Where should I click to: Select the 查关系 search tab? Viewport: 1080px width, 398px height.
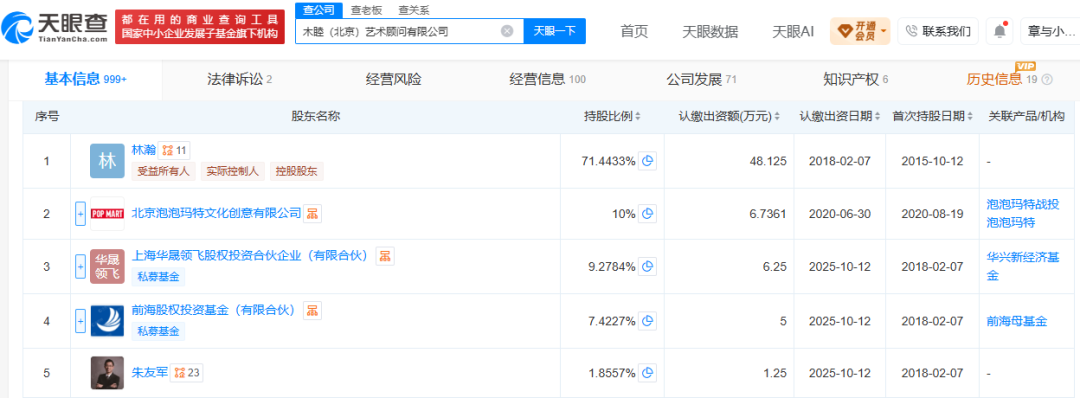[414, 10]
